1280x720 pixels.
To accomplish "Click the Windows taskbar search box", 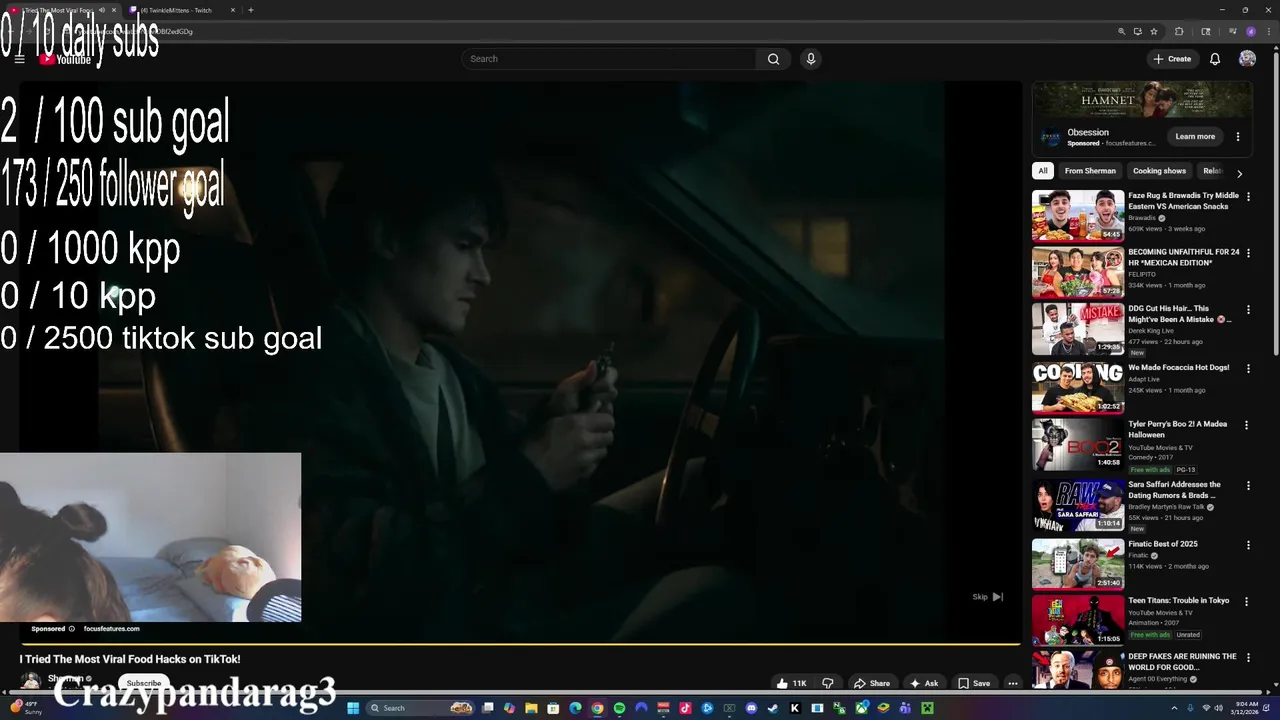I will [x=421, y=708].
